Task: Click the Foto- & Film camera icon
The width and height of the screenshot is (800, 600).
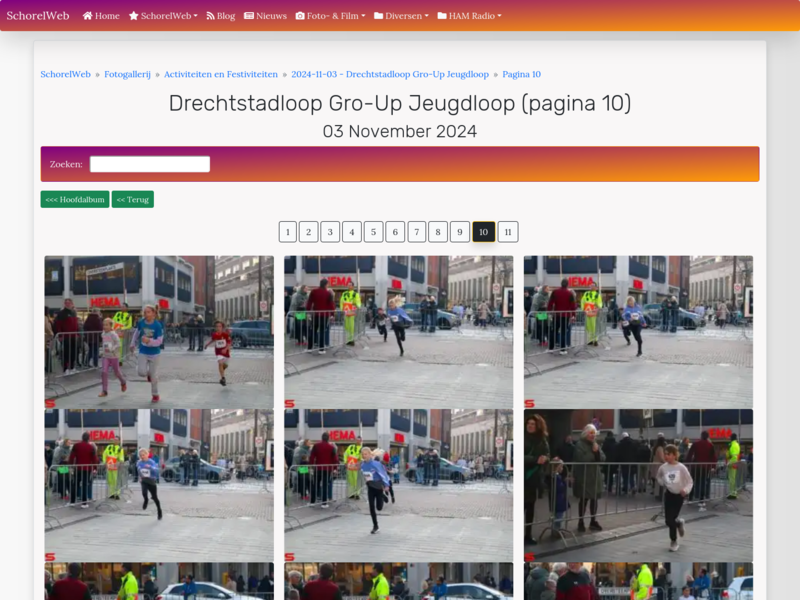Action: 300,16
